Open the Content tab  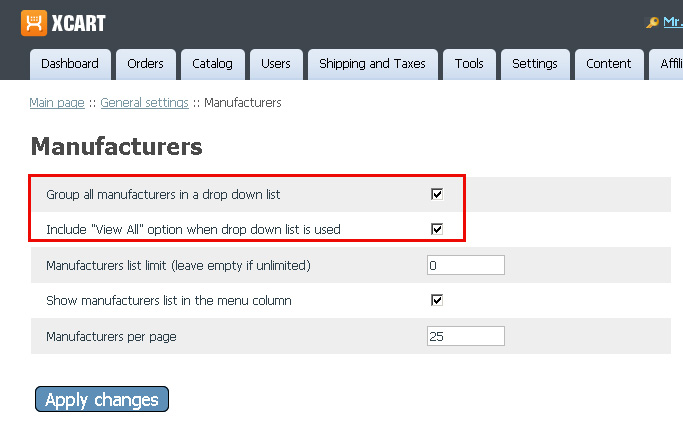click(x=608, y=64)
